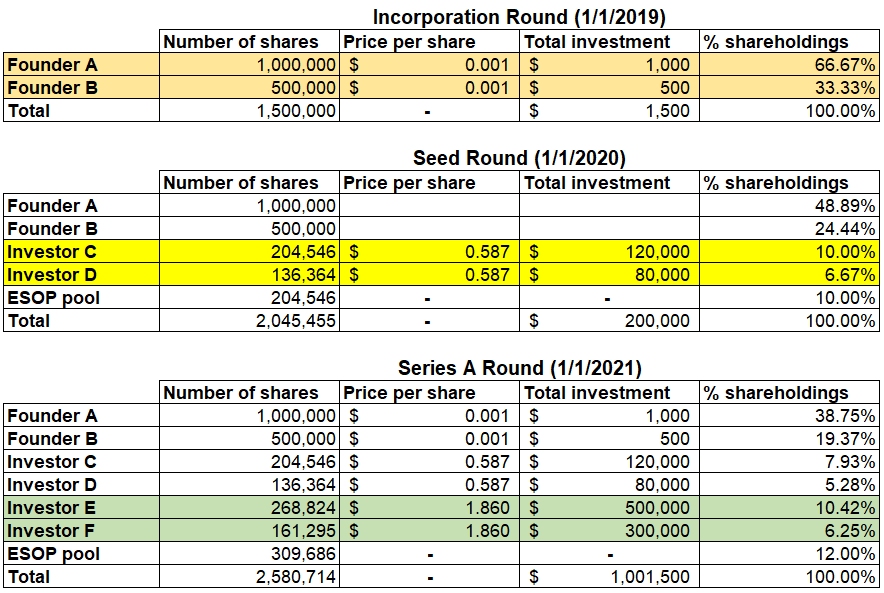Click the 2,580,714 total shares cell
Viewport: 884px width, 593px height.
[249, 577]
